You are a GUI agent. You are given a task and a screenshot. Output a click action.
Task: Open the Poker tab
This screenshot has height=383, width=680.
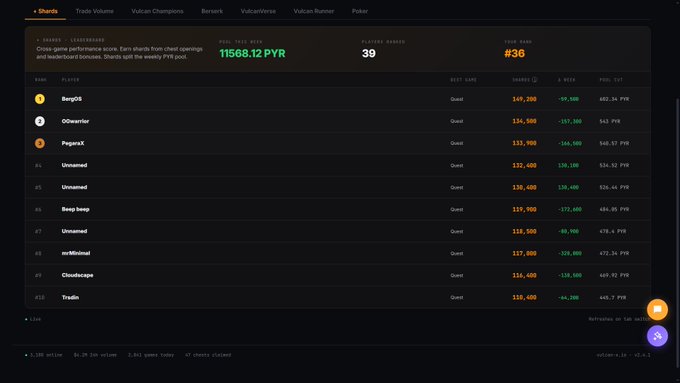click(360, 11)
